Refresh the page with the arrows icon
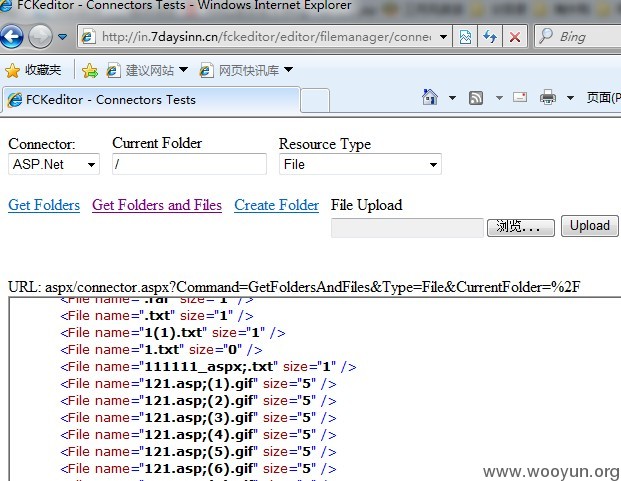621x481 pixels. (x=490, y=37)
